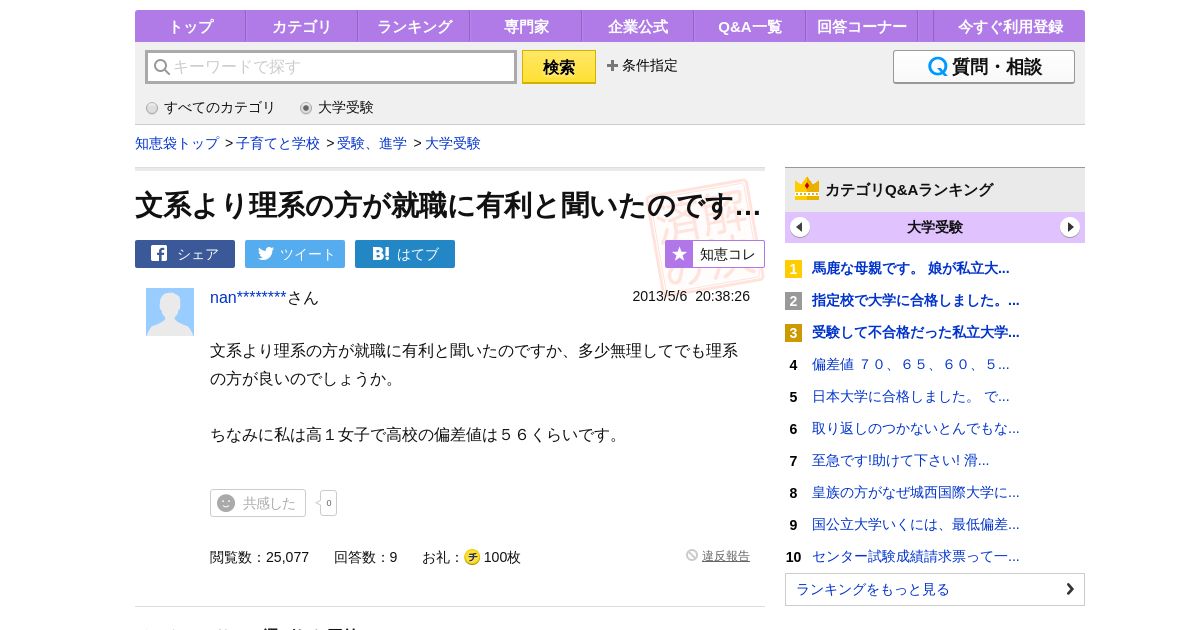Expand the 条件指定 search options
Image resolution: width=1200 pixels, height=630 pixels.
pyautogui.click(x=642, y=65)
